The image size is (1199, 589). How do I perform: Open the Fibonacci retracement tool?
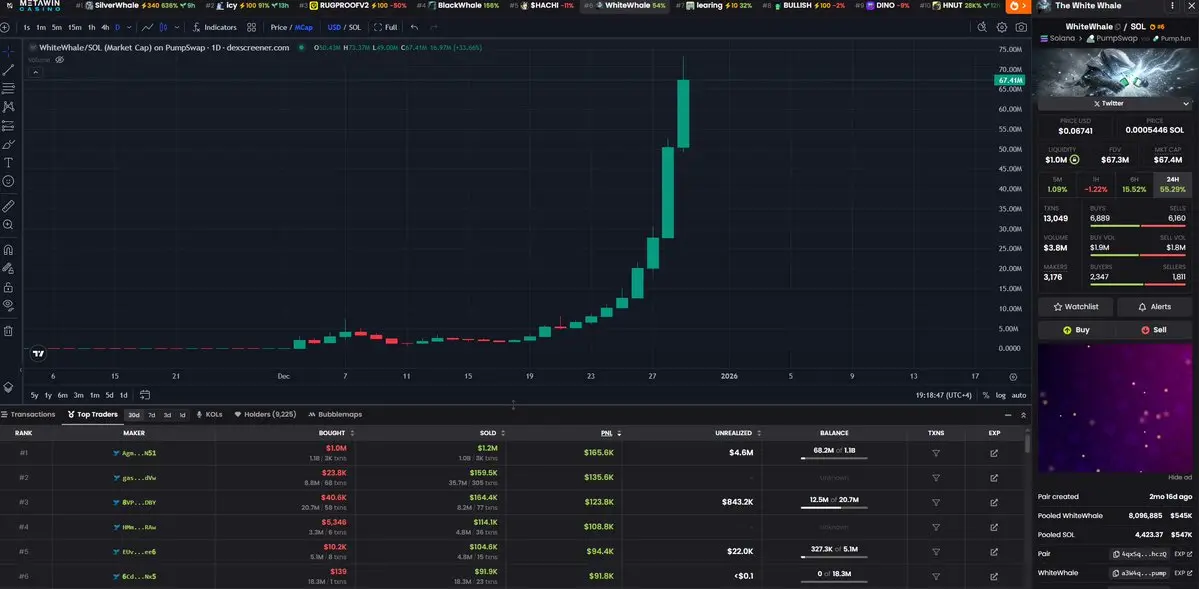[8, 88]
